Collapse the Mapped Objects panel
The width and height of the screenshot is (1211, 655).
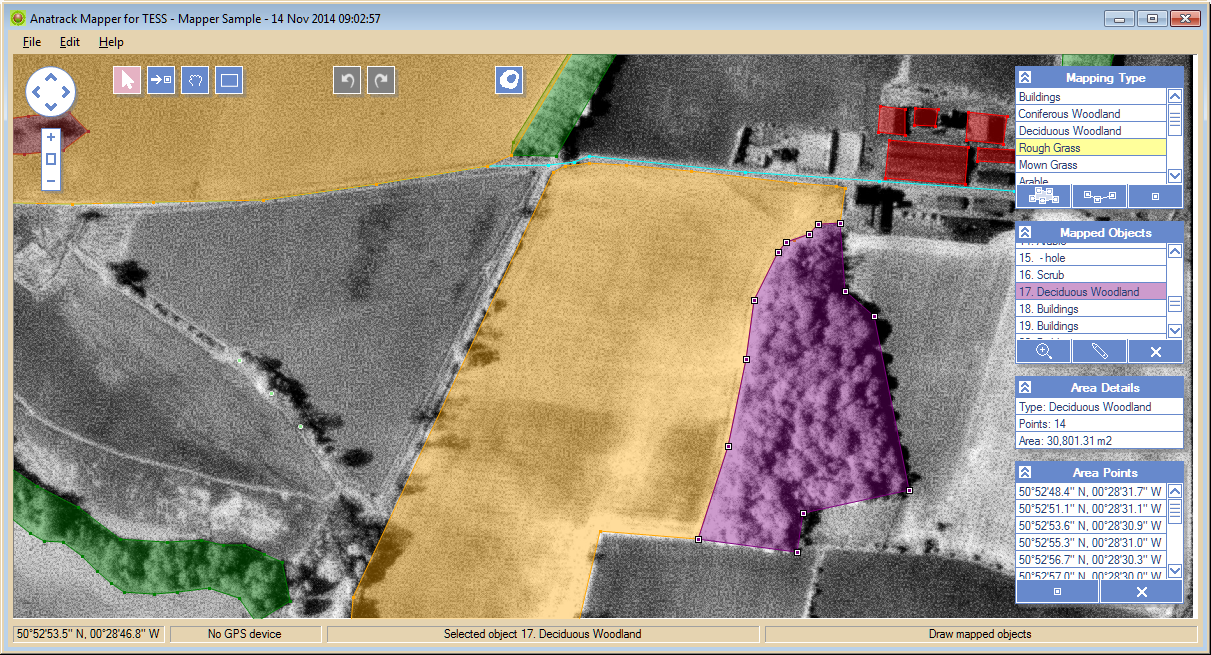click(x=1025, y=232)
